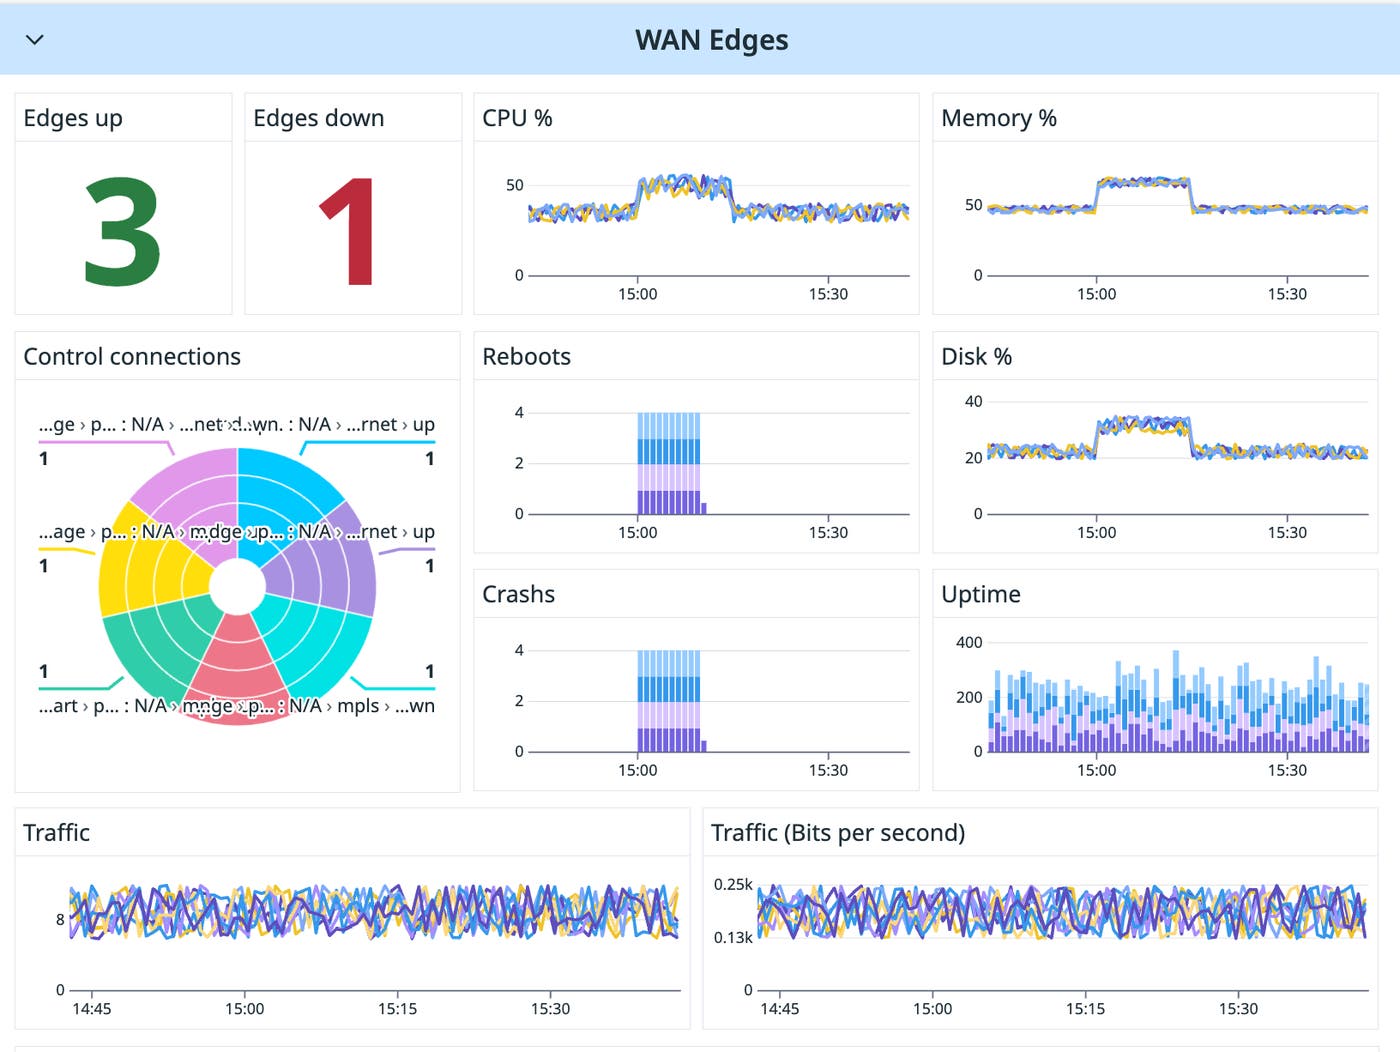This screenshot has width=1400, height=1052.
Task: Open the CPU % widget title
Action: [517, 118]
